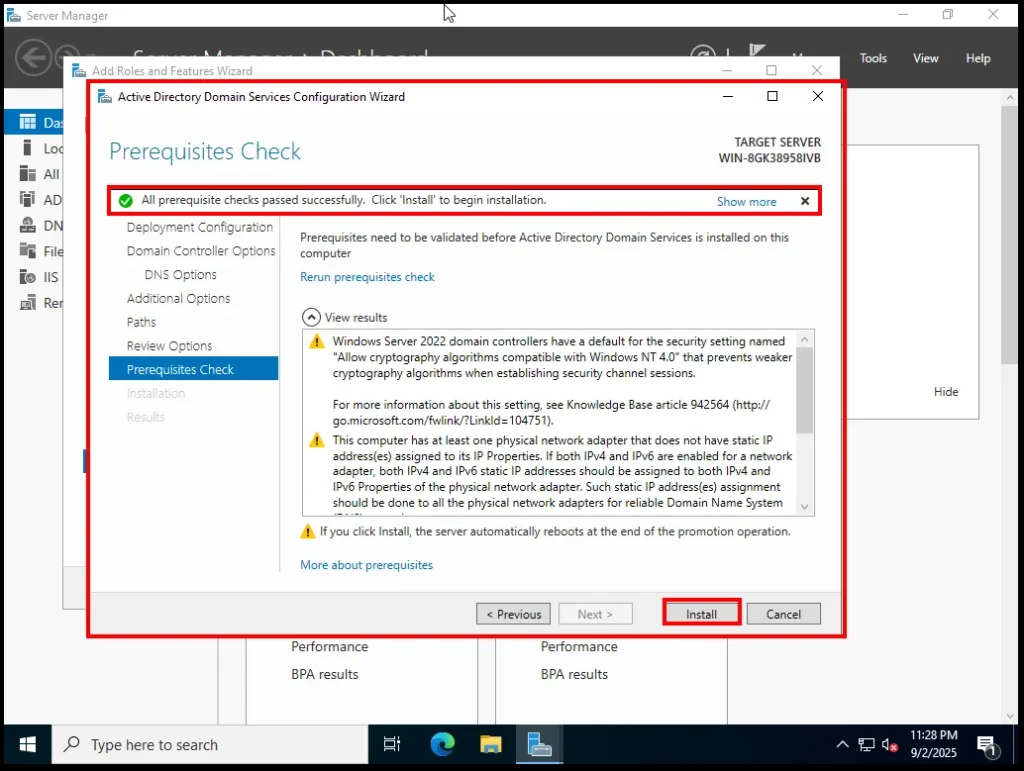Click Hide in the Server Manager welcome panel
Screen dimensions: 1024x771
point(946,392)
